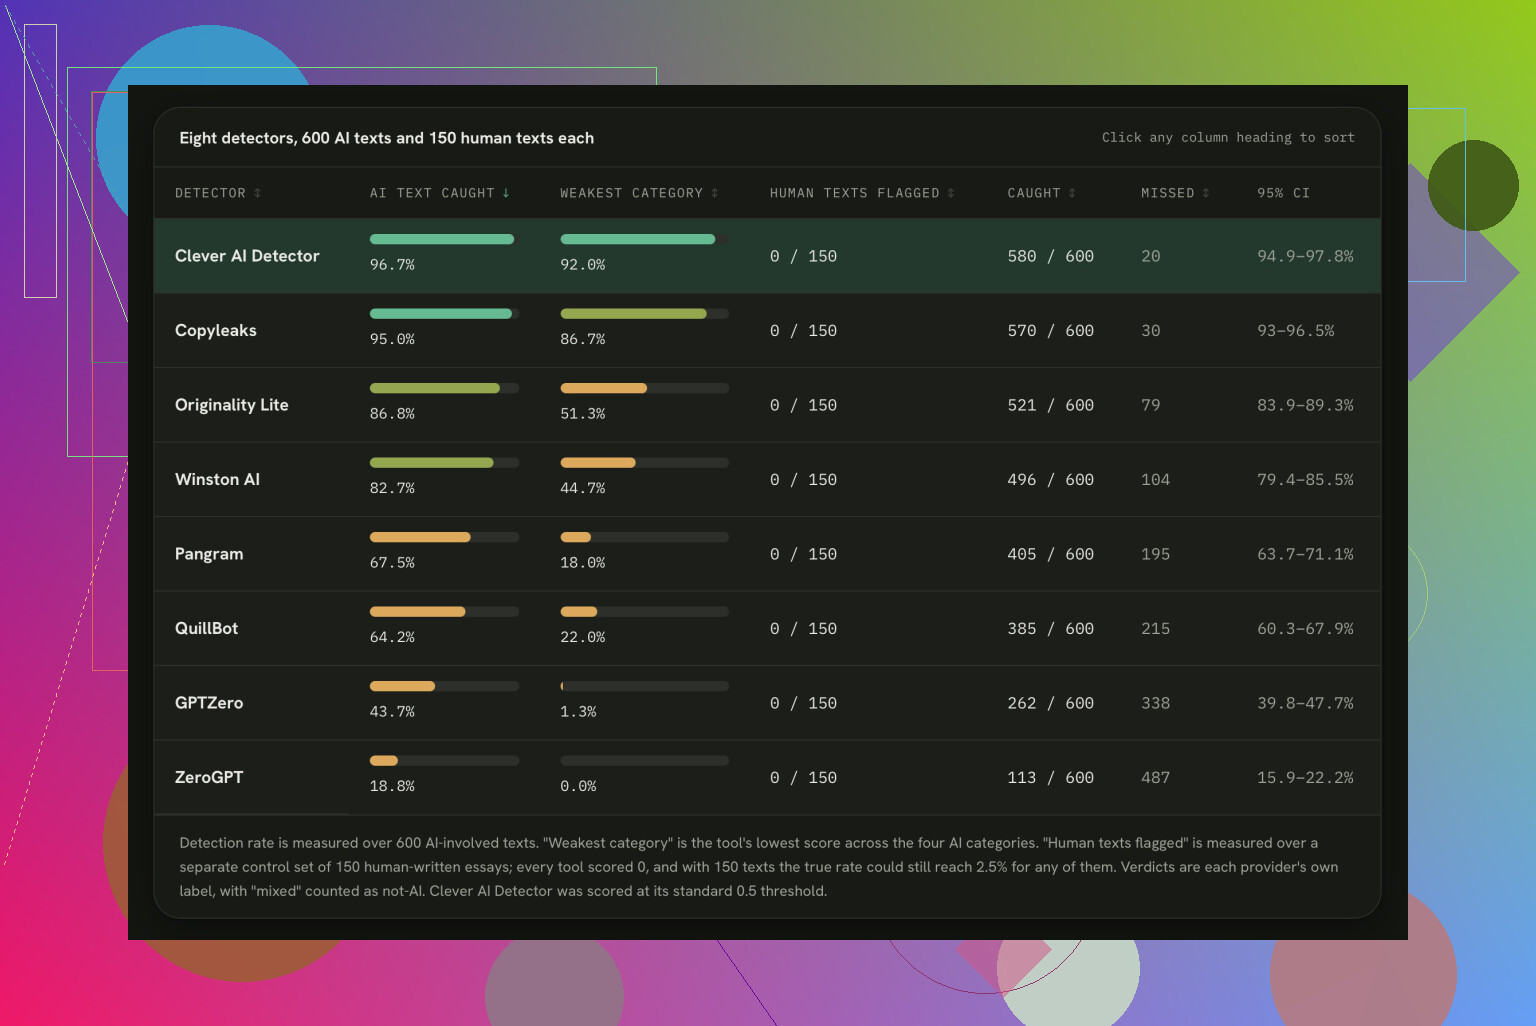Sort by the 95% CI column heading
This screenshot has height=1026, width=1536.
tap(1283, 193)
